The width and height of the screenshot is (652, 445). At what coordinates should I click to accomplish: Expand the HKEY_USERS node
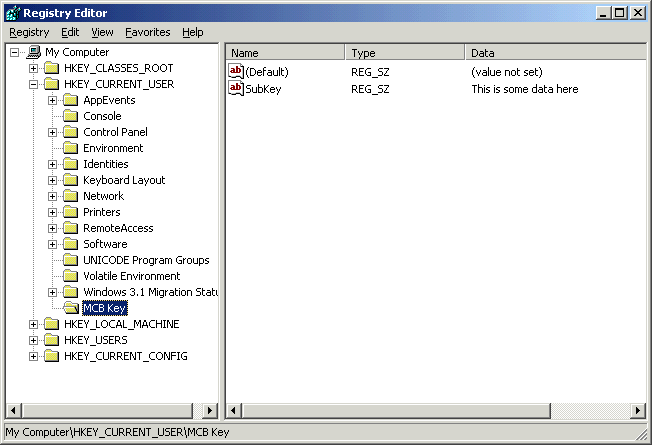[x=34, y=340]
